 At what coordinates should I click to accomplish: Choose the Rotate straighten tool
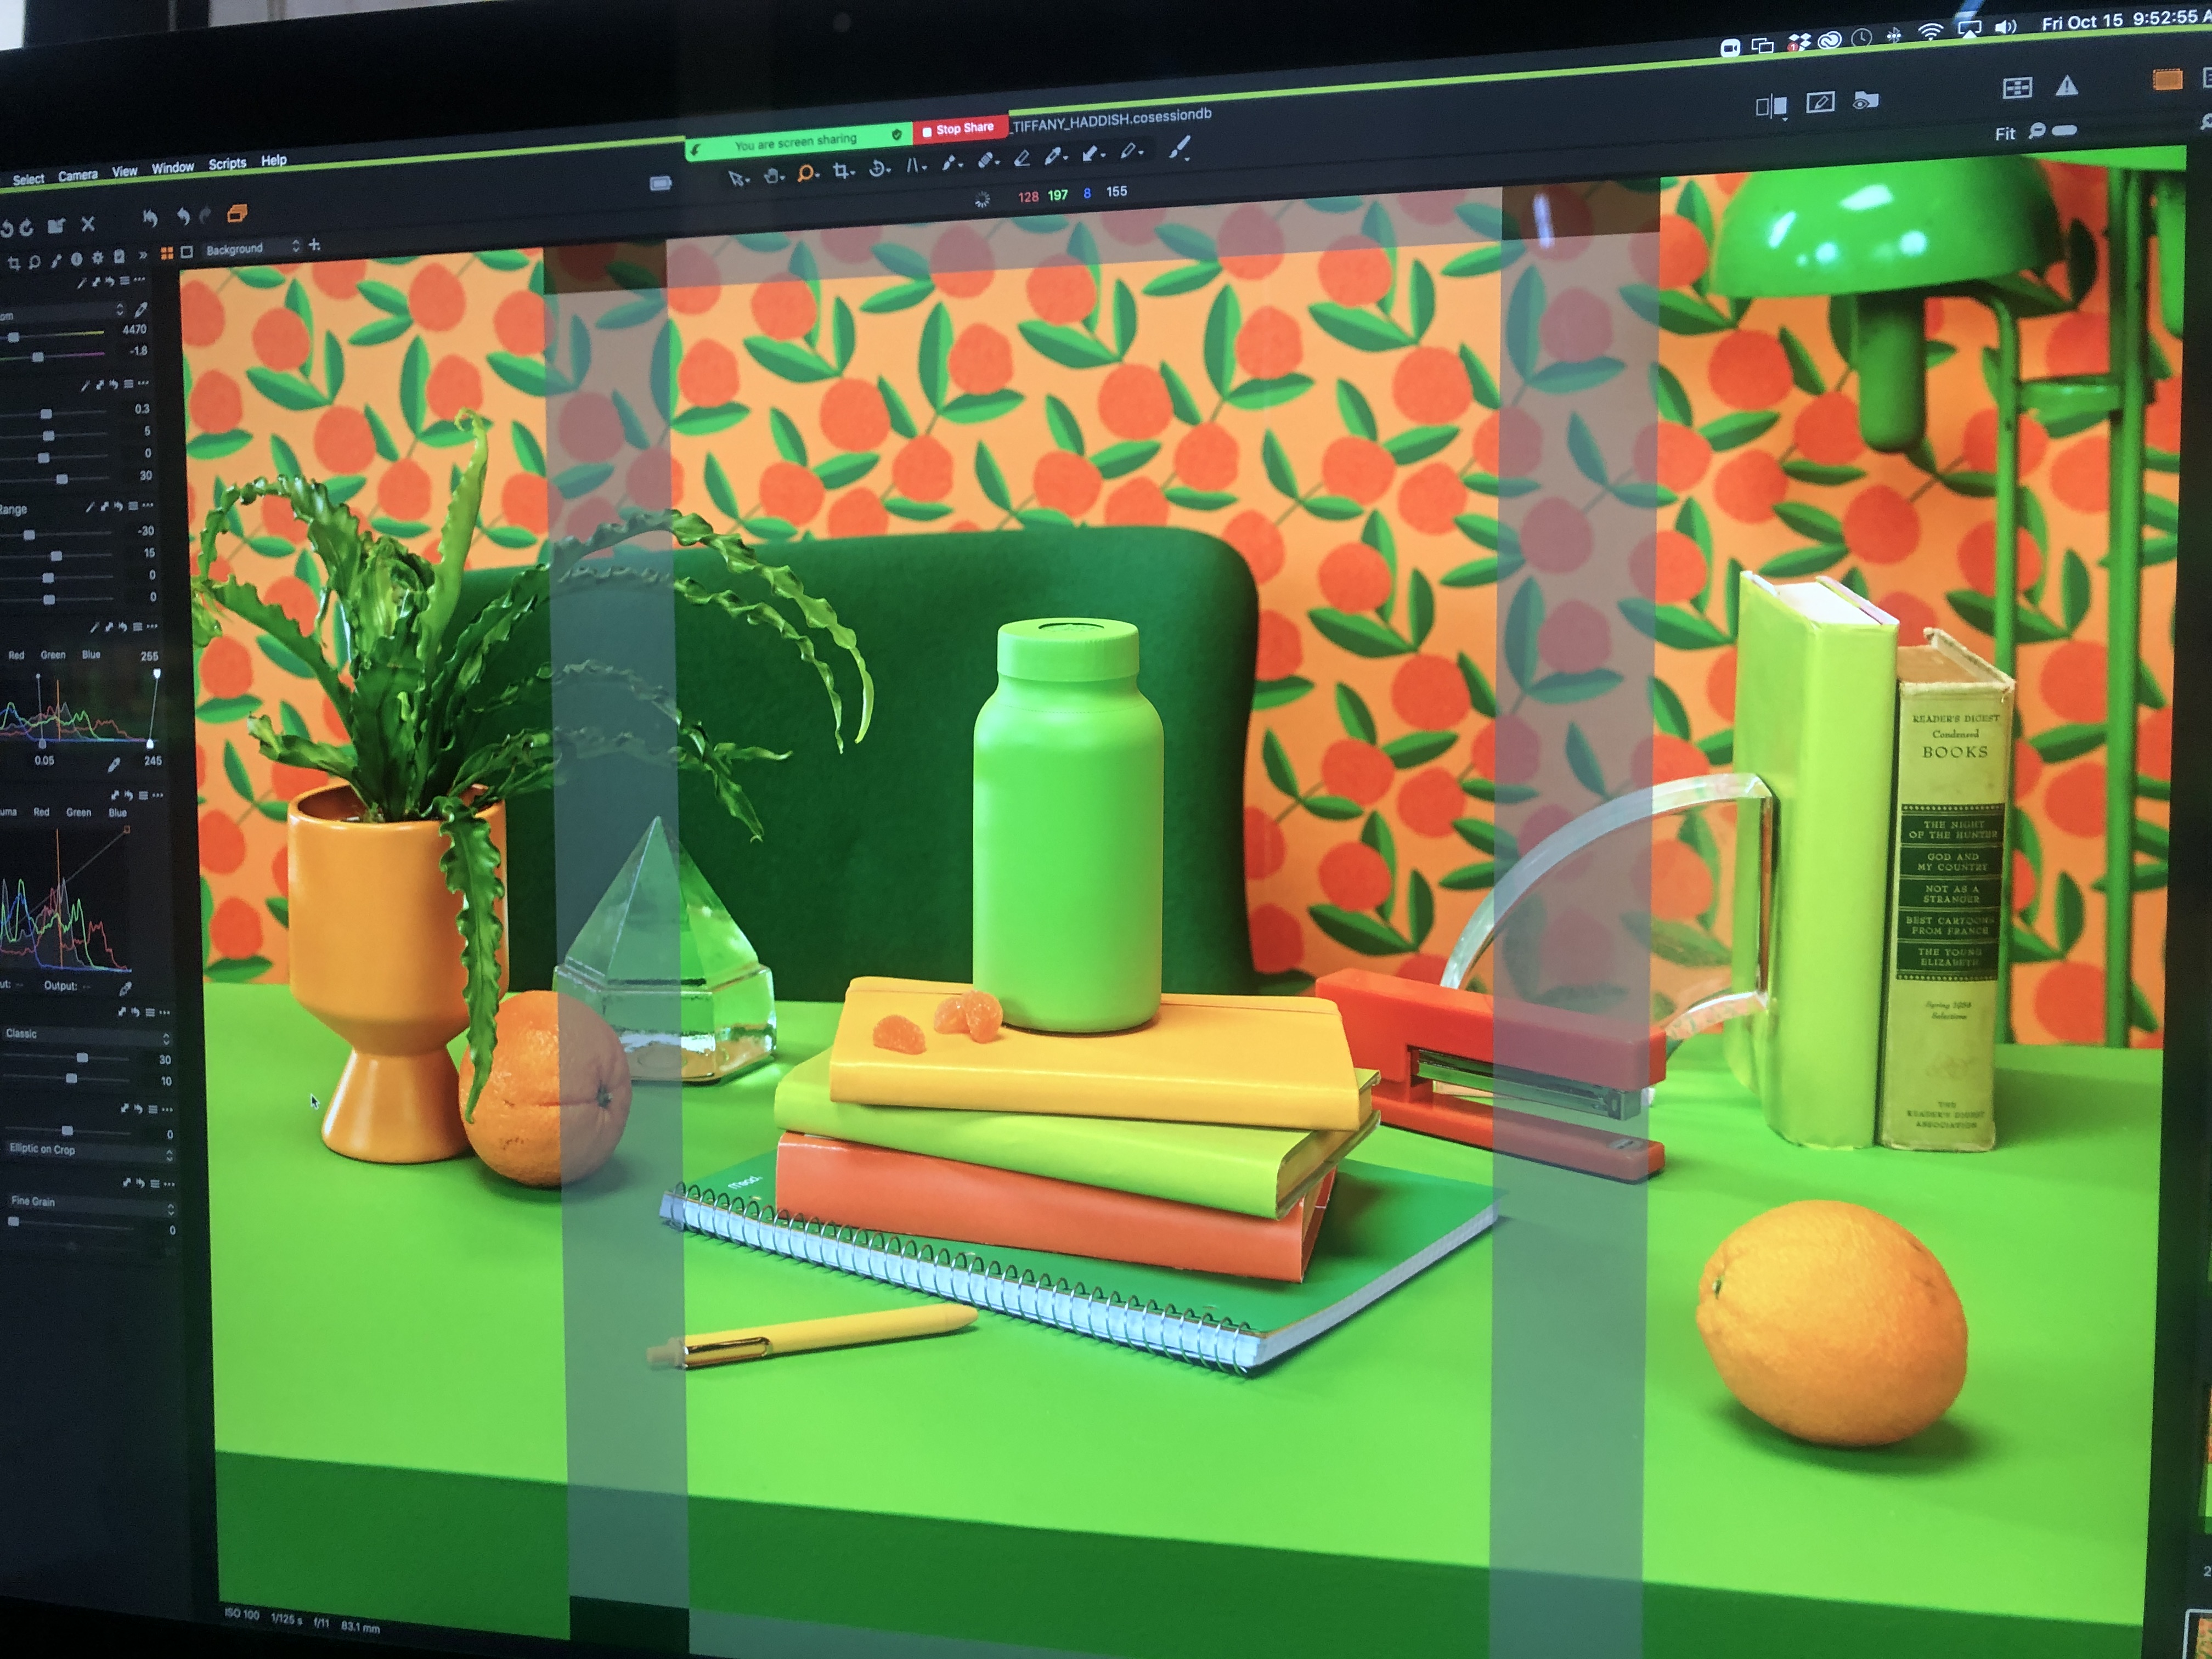[878, 168]
